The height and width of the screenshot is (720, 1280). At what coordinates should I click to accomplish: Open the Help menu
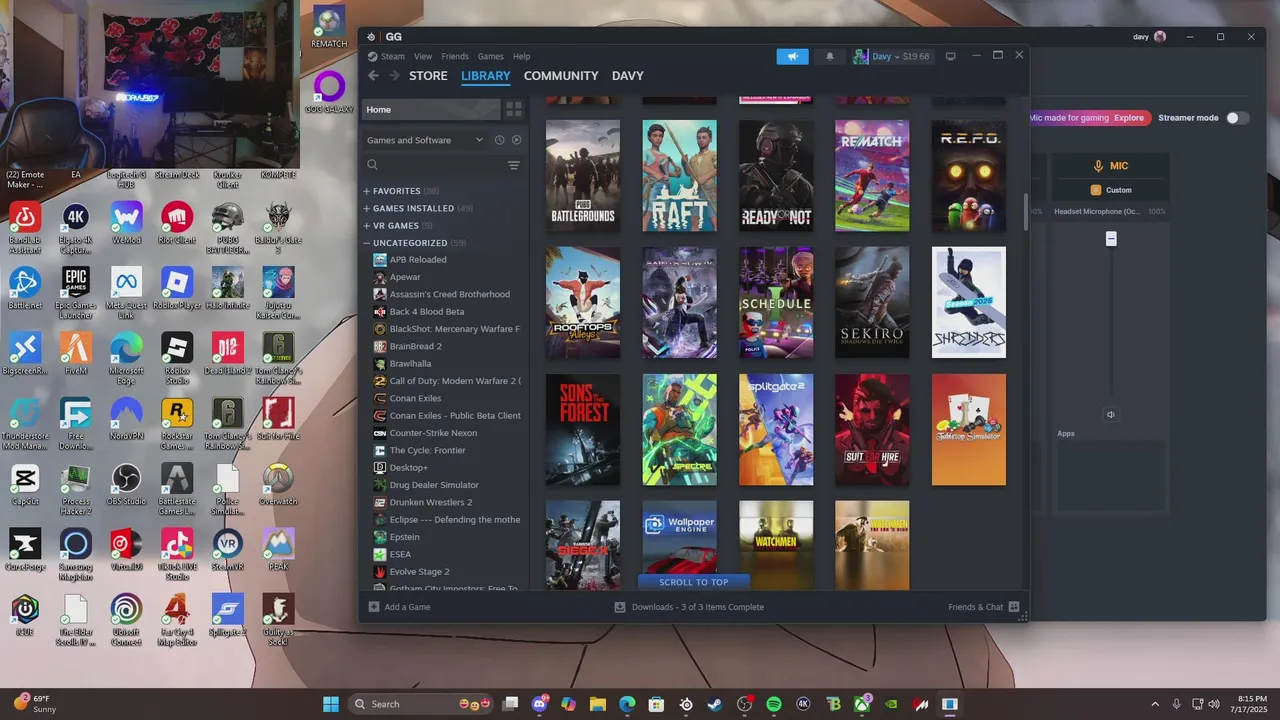[x=521, y=56]
